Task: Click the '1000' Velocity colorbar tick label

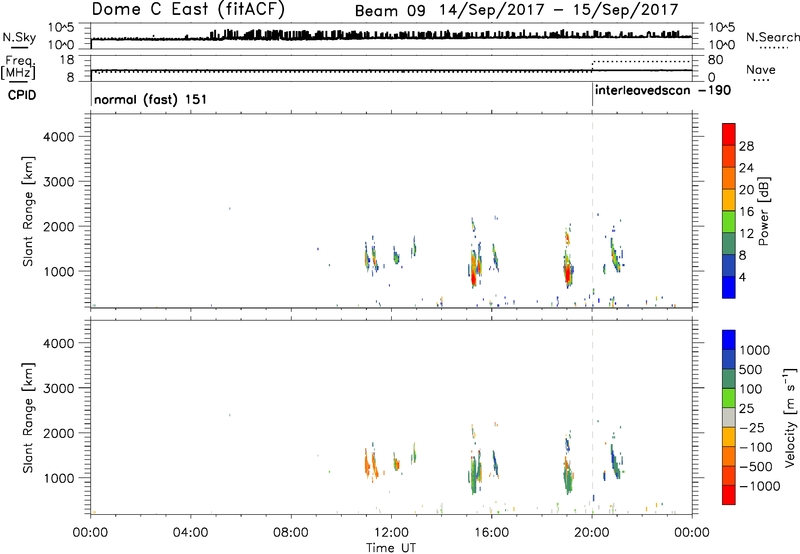Action: (755, 350)
